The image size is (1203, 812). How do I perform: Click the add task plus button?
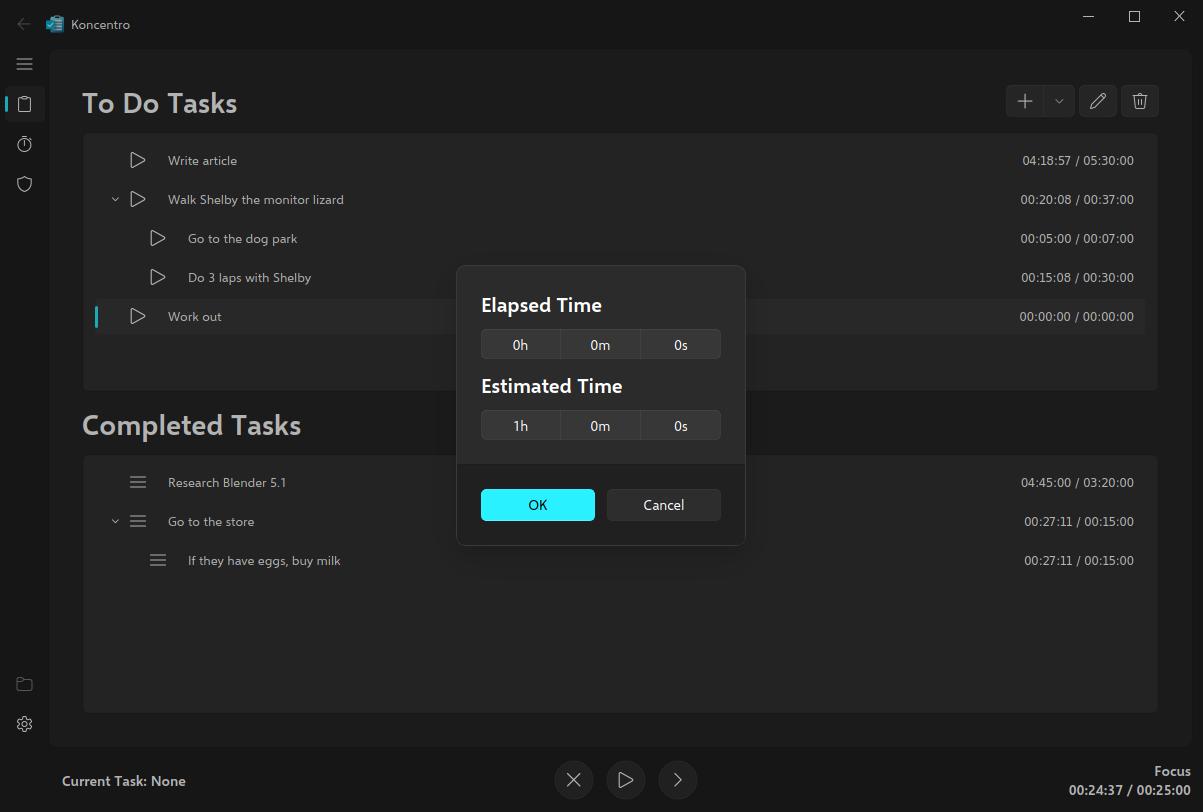click(1025, 101)
